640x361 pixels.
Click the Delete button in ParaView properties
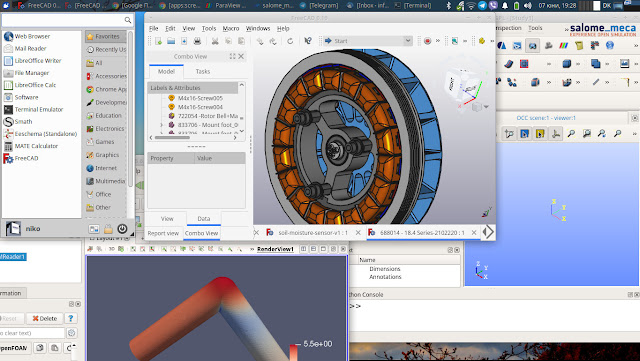click(45, 319)
